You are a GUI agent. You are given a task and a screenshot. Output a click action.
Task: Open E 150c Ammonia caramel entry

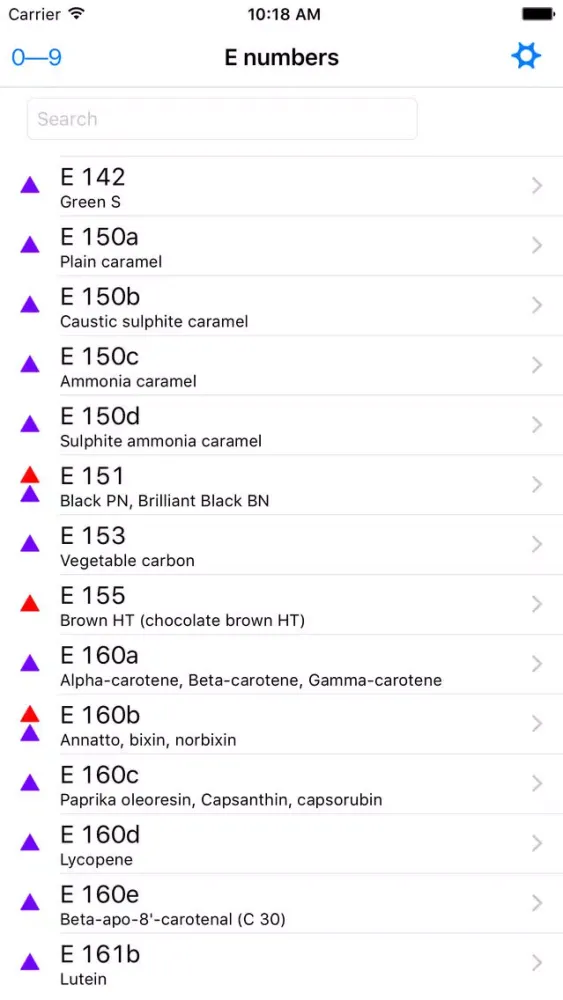point(281,365)
